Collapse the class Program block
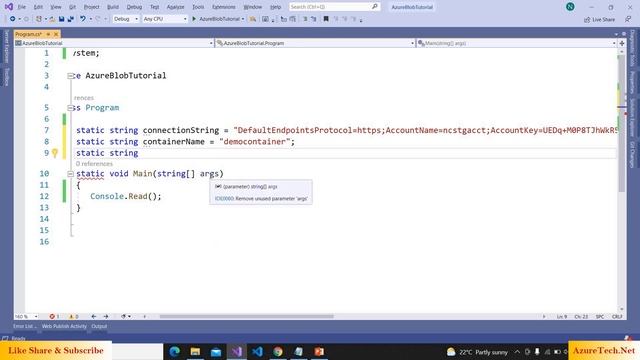 click(x=70, y=108)
